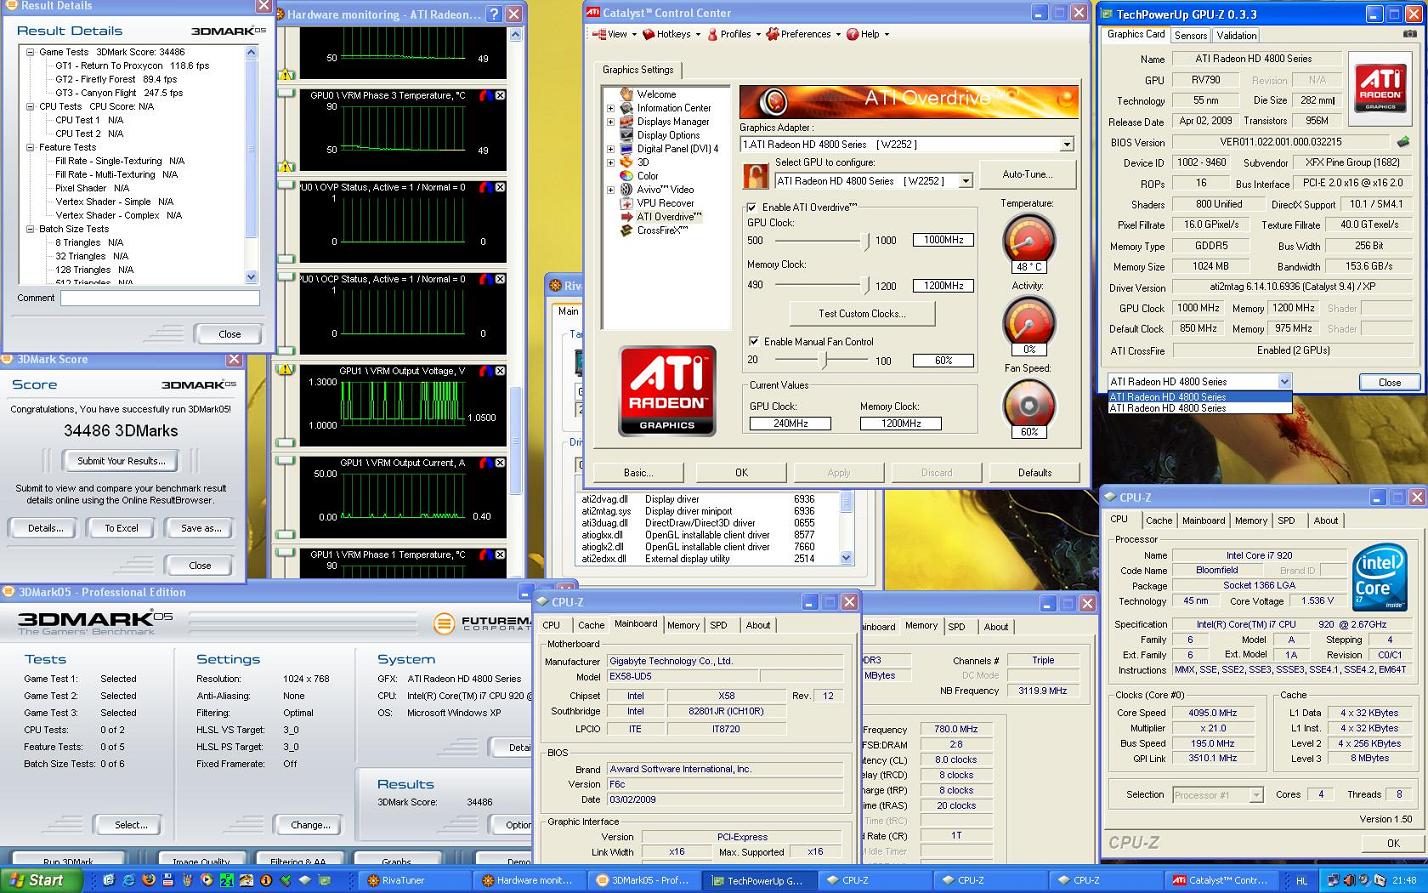Click Change button under 3DMark Settings
Image resolution: width=1428 pixels, height=893 pixels.
pyautogui.click(x=310, y=825)
